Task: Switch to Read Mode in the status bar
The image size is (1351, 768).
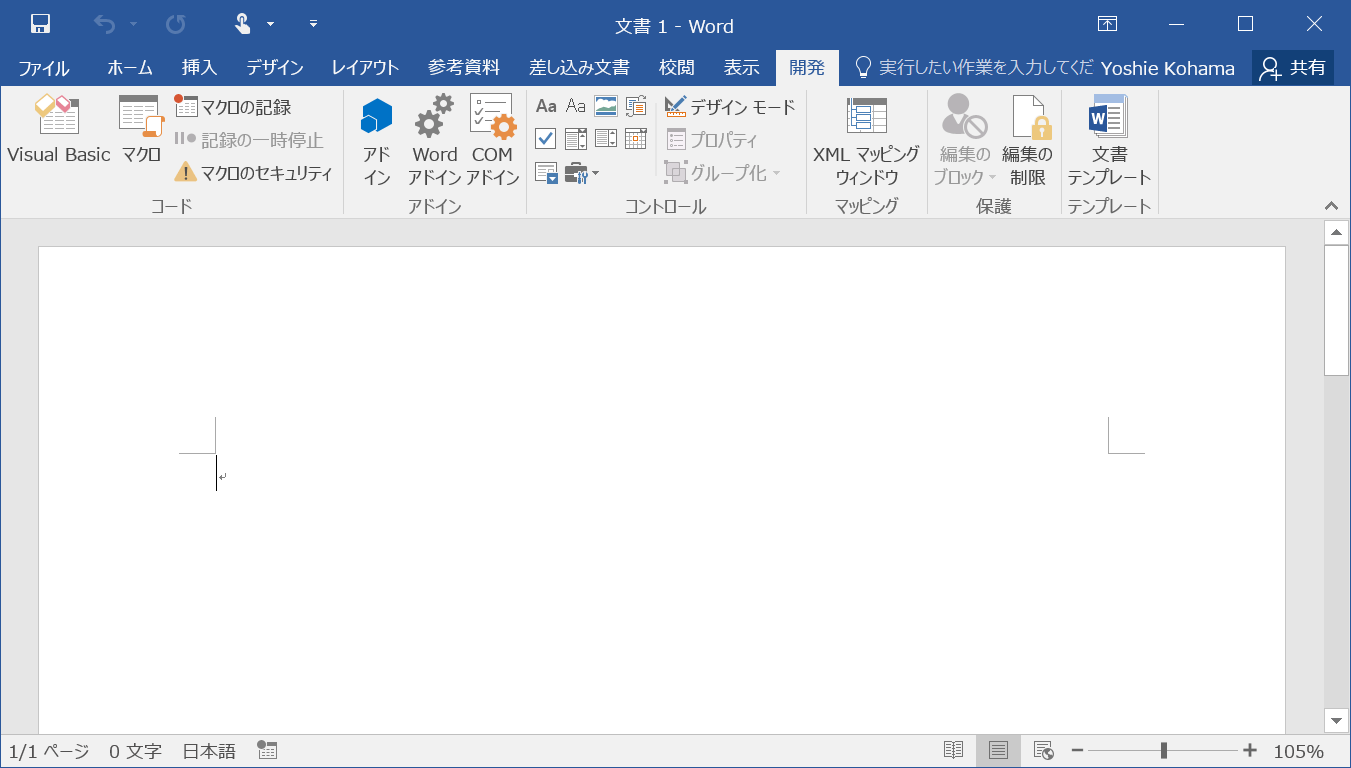Action: pyautogui.click(x=953, y=749)
